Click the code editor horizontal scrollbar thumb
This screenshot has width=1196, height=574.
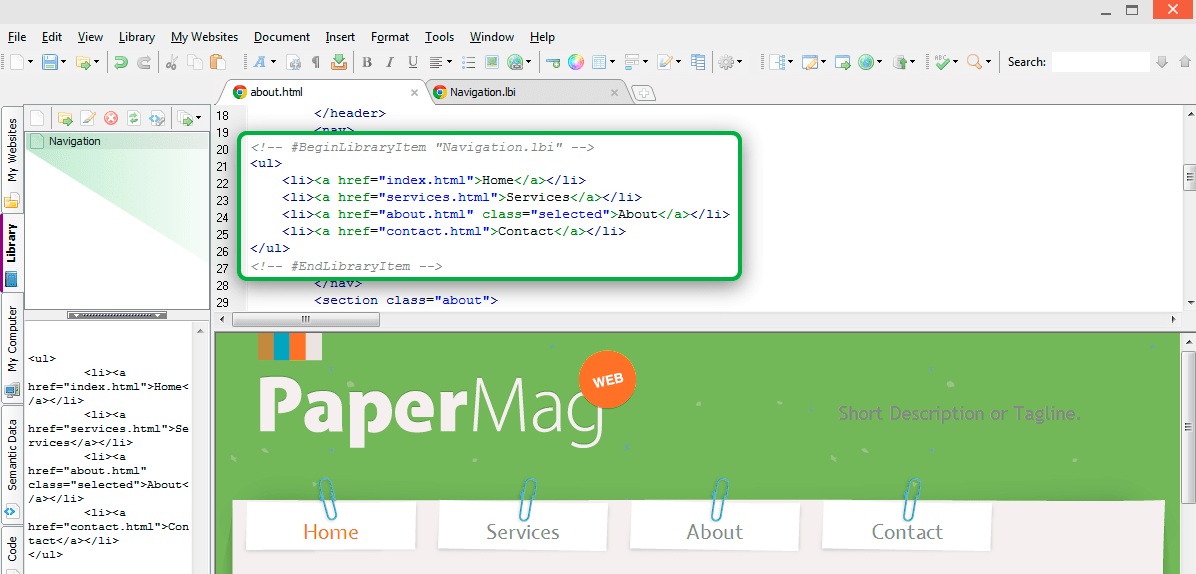click(306, 319)
